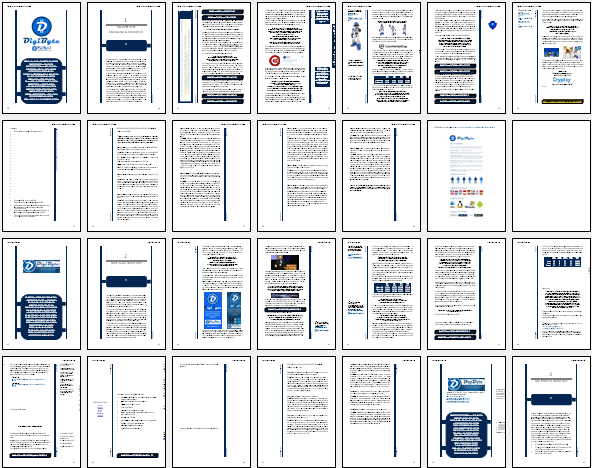
Task: Select the chapter 1 title page thumbnail
Action: pyautogui.click(x=126, y=58)
